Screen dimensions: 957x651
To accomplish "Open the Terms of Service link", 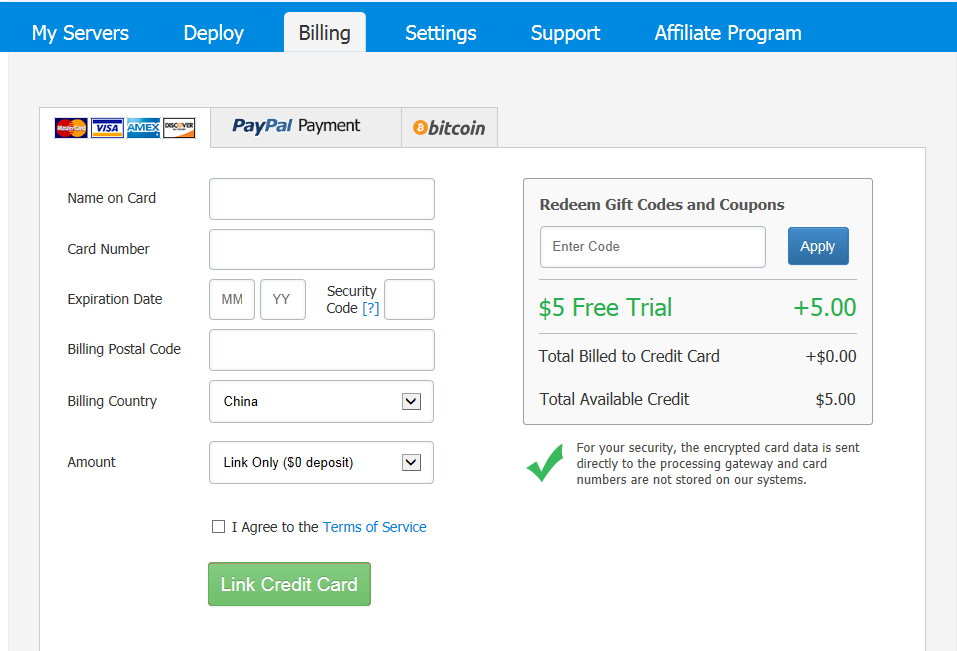I will 374,527.
